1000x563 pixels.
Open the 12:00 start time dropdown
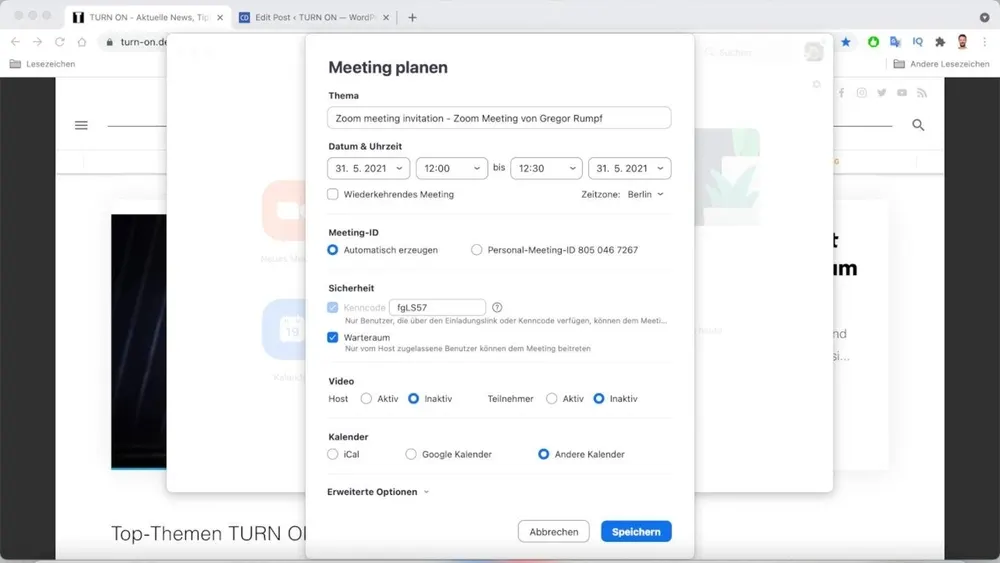pos(452,168)
